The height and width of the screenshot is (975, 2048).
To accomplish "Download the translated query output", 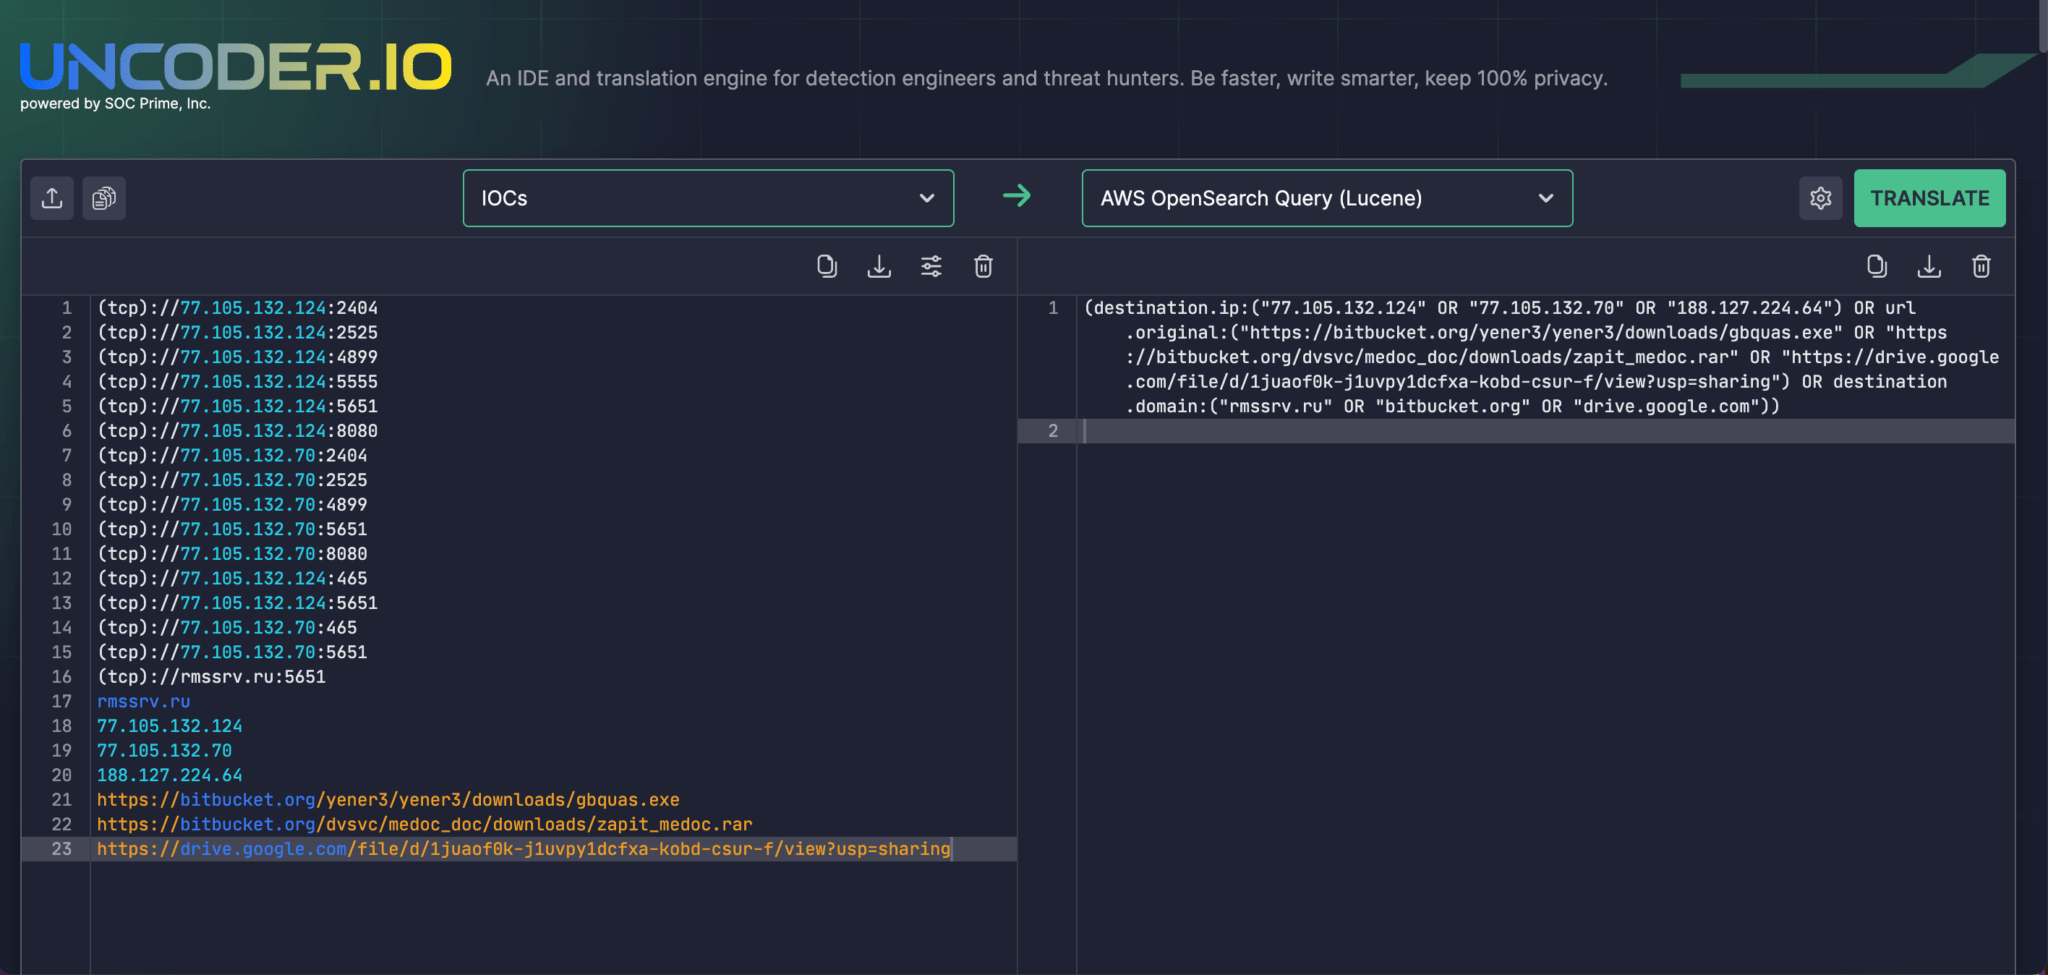I will tap(1929, 266).
